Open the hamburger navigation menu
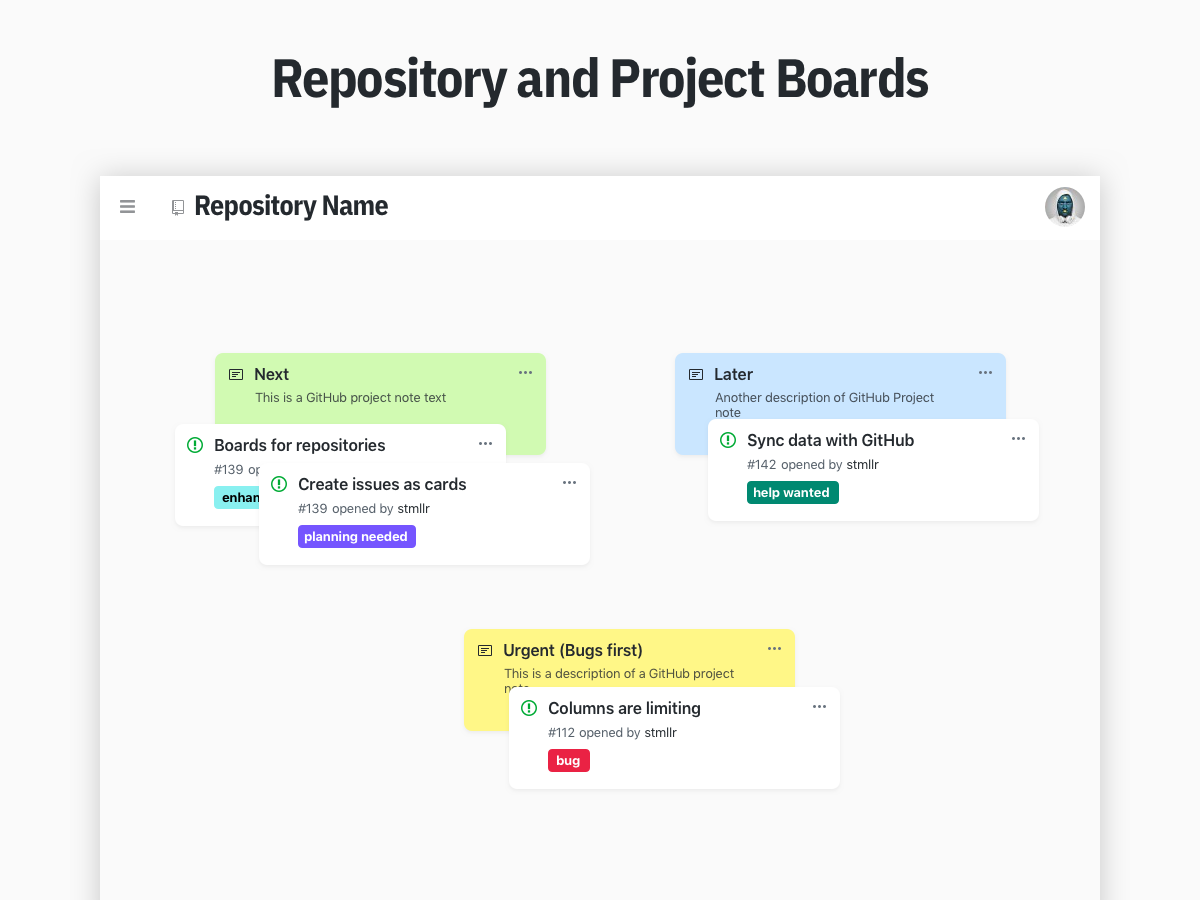Image resolution: width=1200 pixels, height=900 pixels. [127, 206]
